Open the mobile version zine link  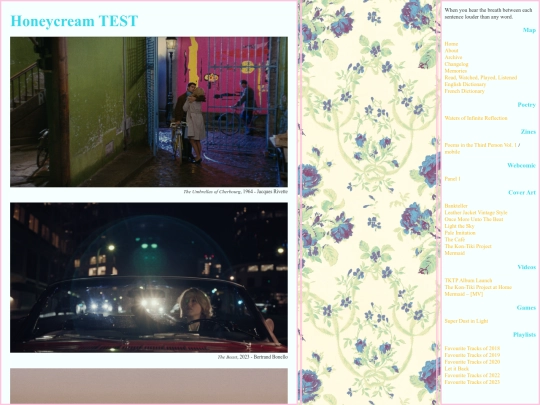tap(452, 152)
